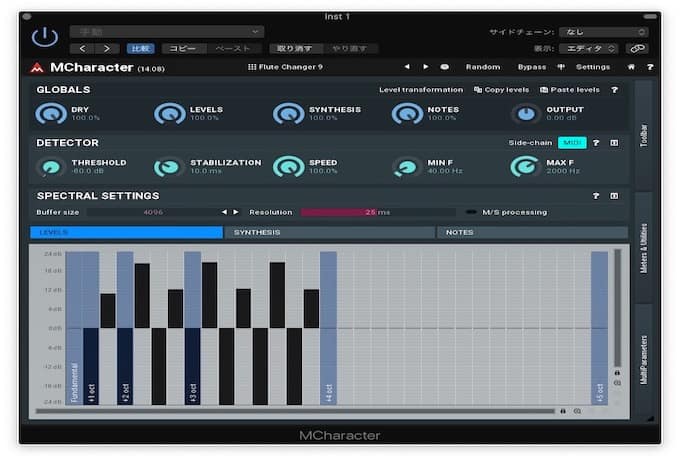Switch to the NOTES tab
Screen dimensions: 680x460
click(532, 232)
